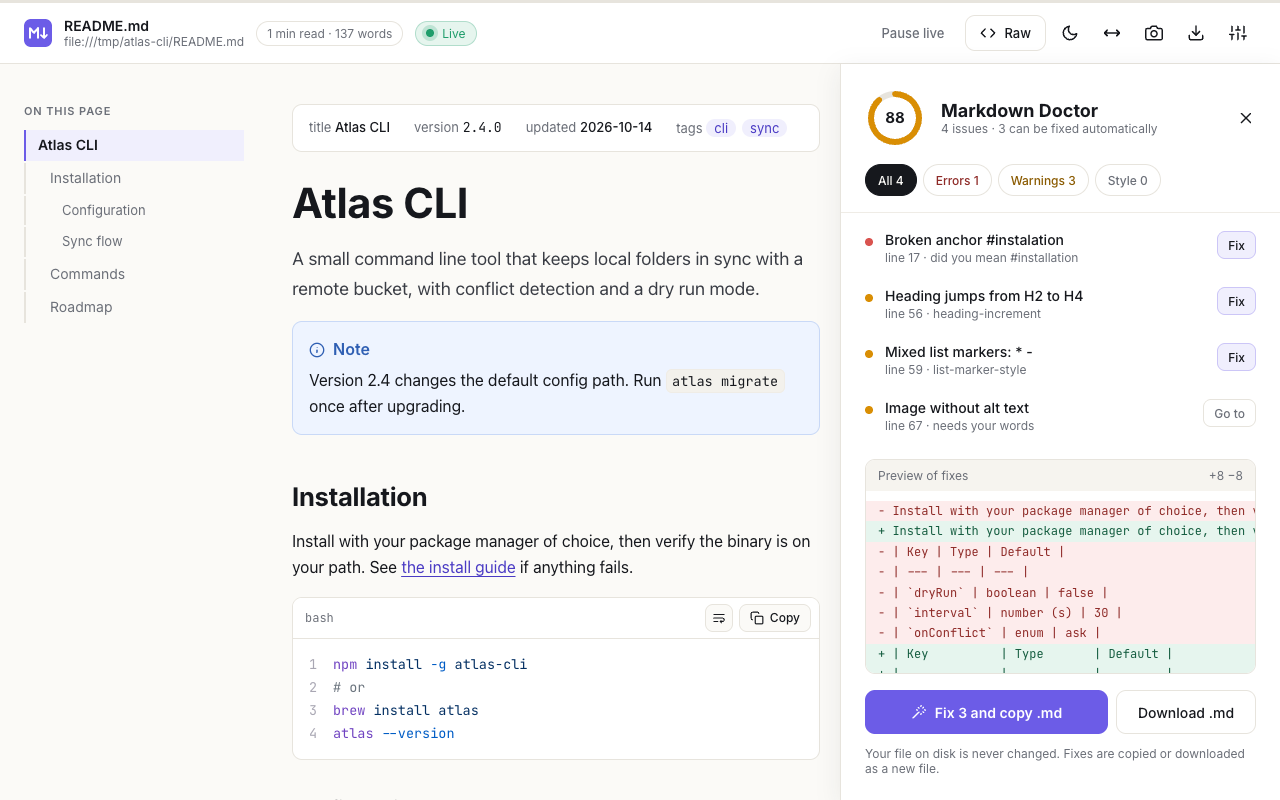This screenshot has height=800, width=1280.
Task: Toggle full width arrows icon
Action: click(1112, 33)
